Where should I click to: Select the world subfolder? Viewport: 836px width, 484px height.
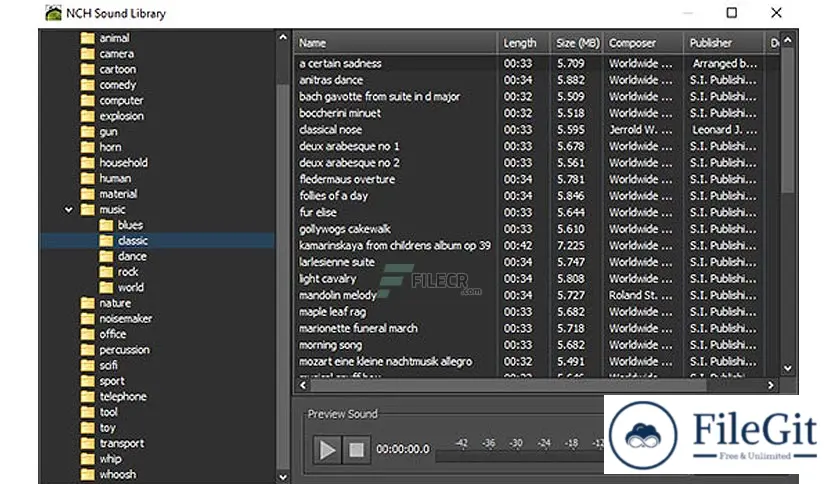(122, 287)
